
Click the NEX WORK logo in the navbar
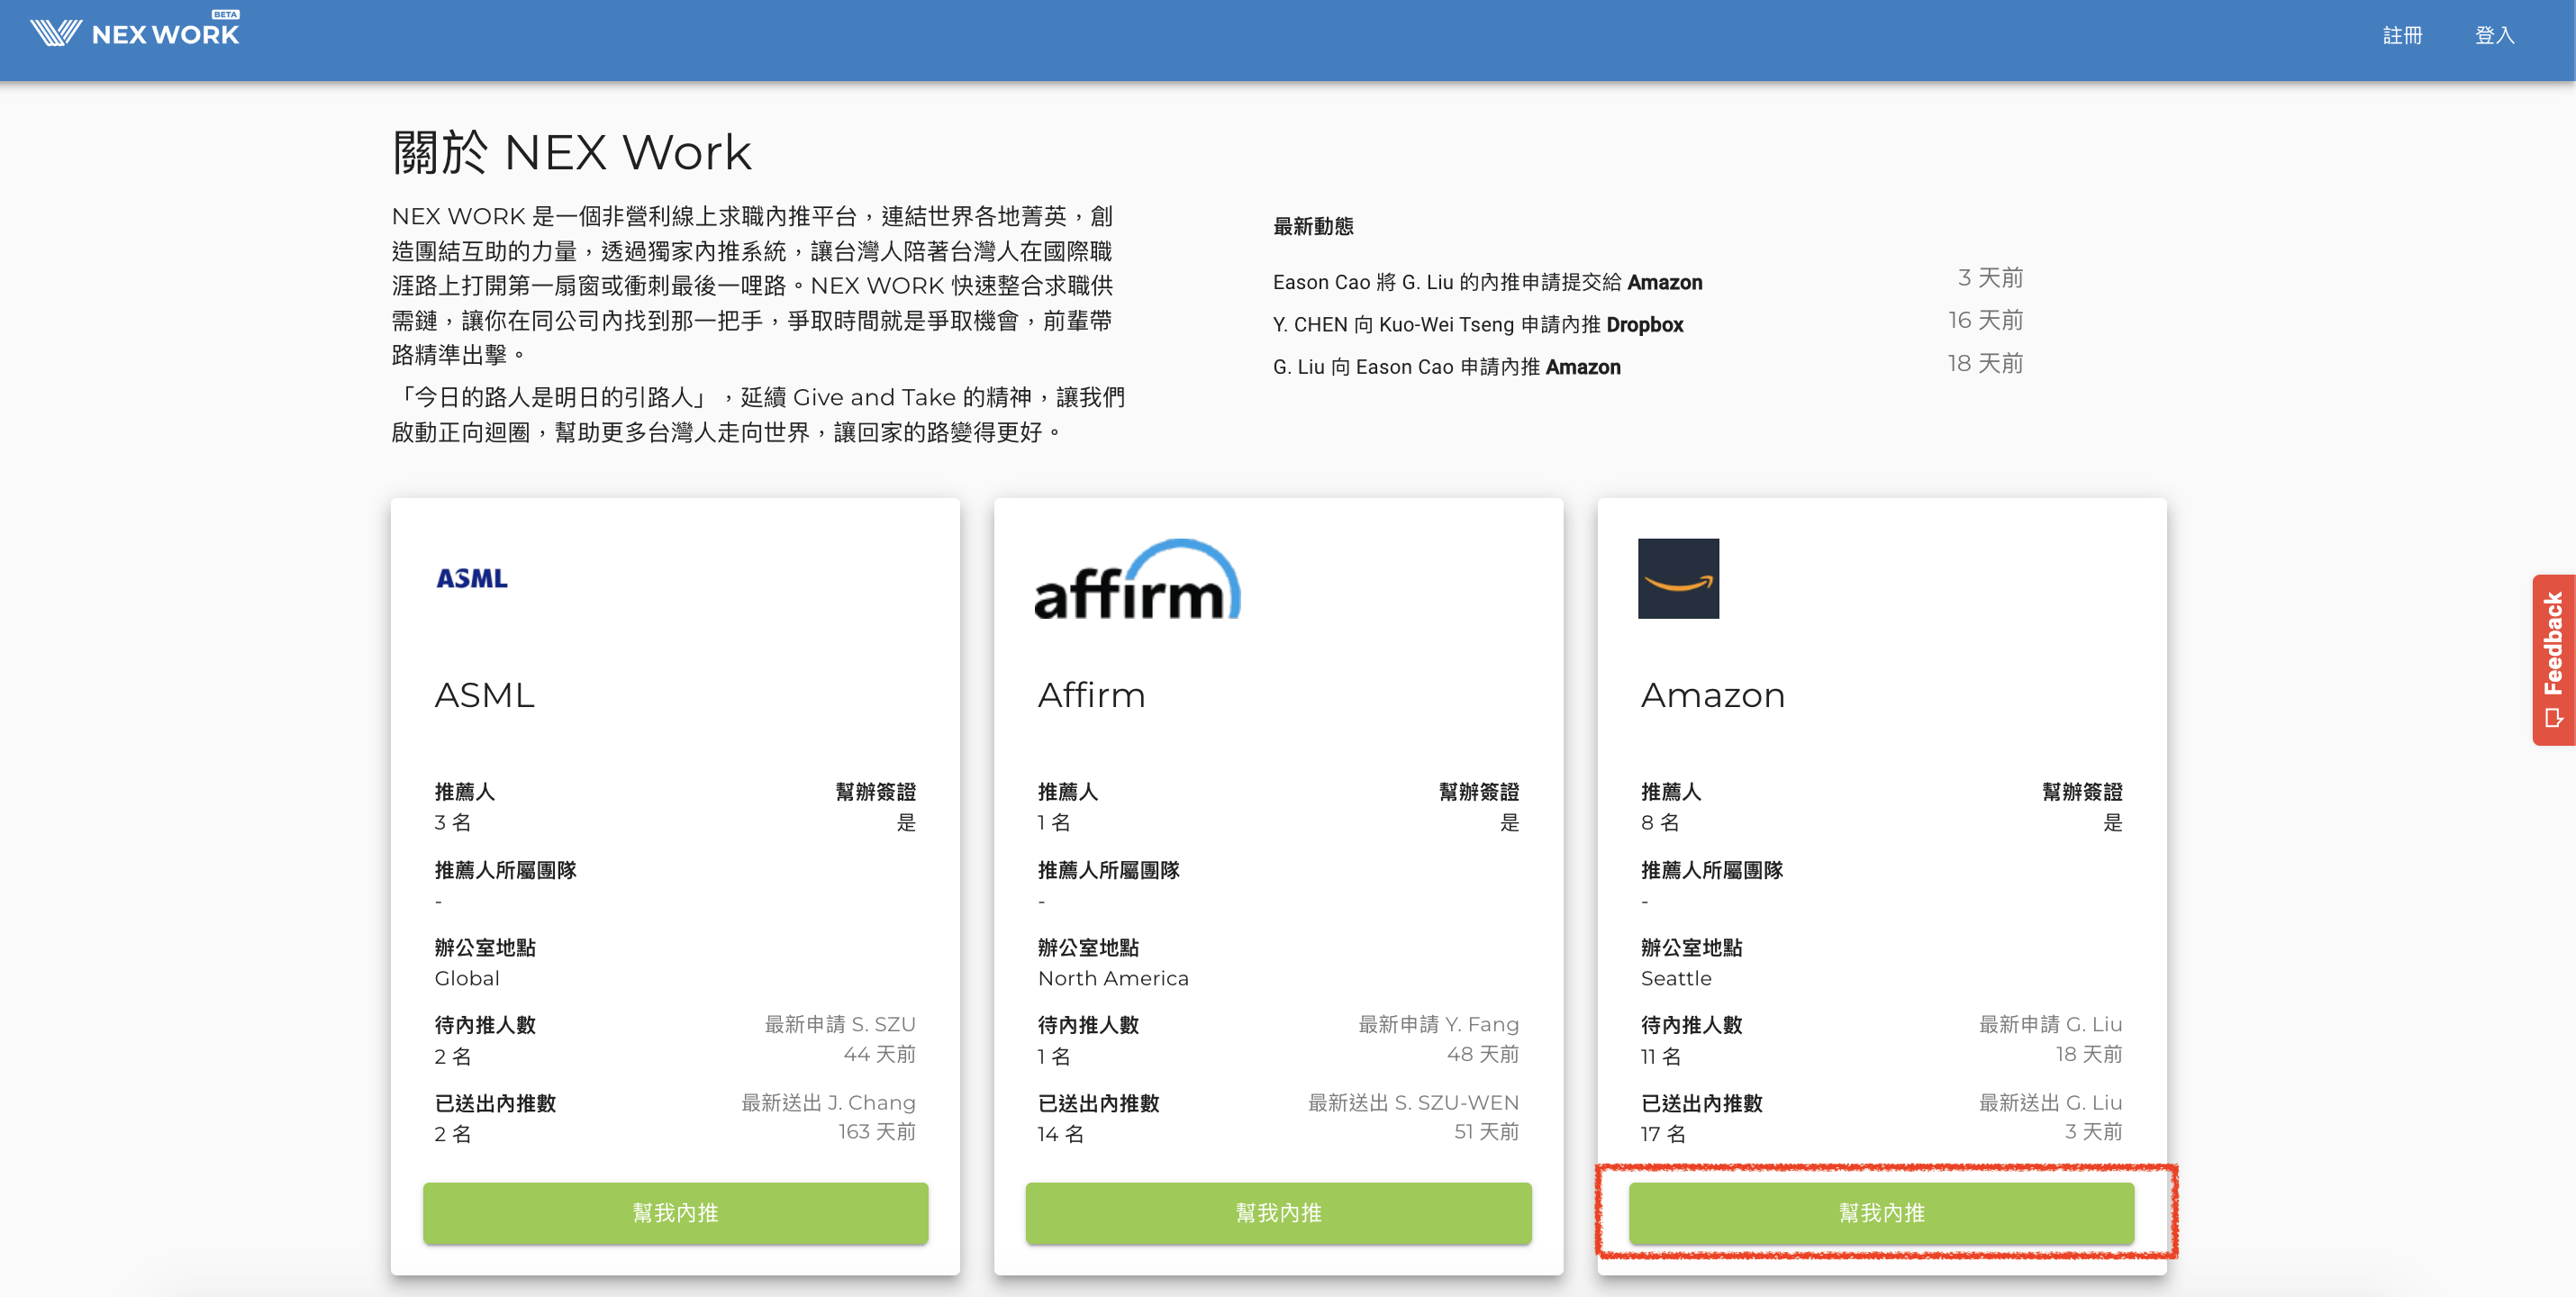(x=135, y=31)
